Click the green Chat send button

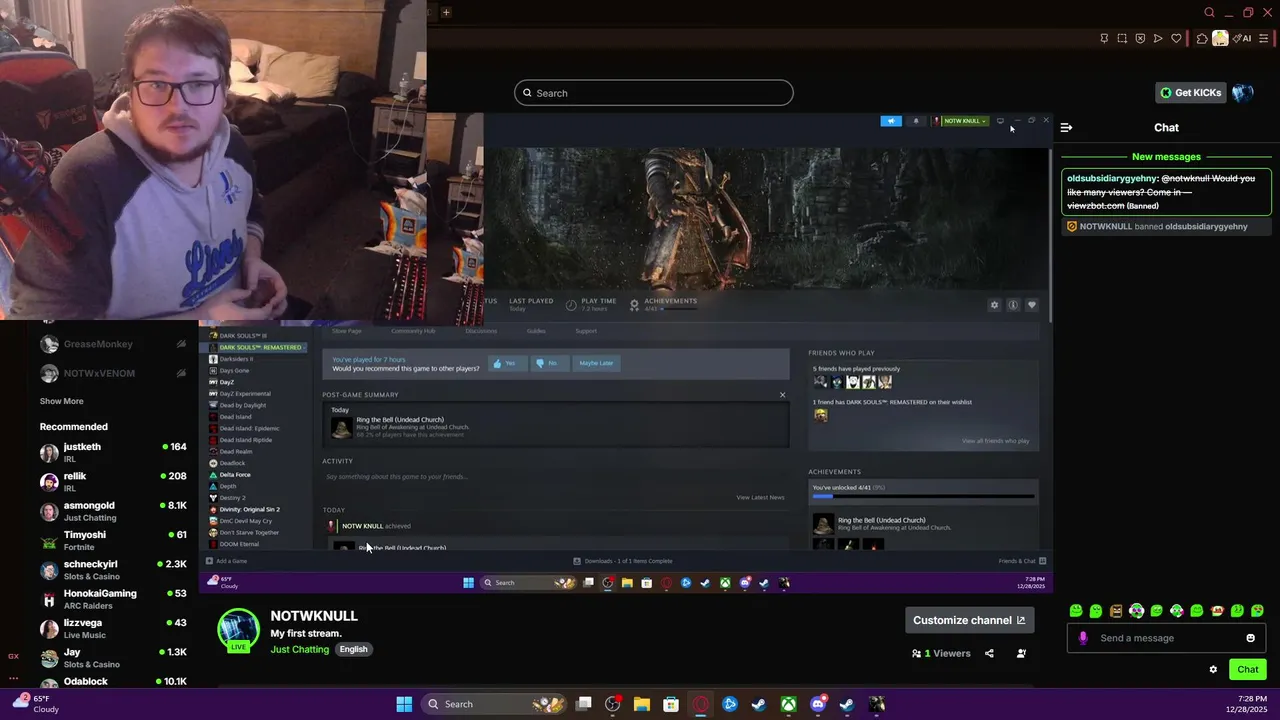(x=1248, y=670)
